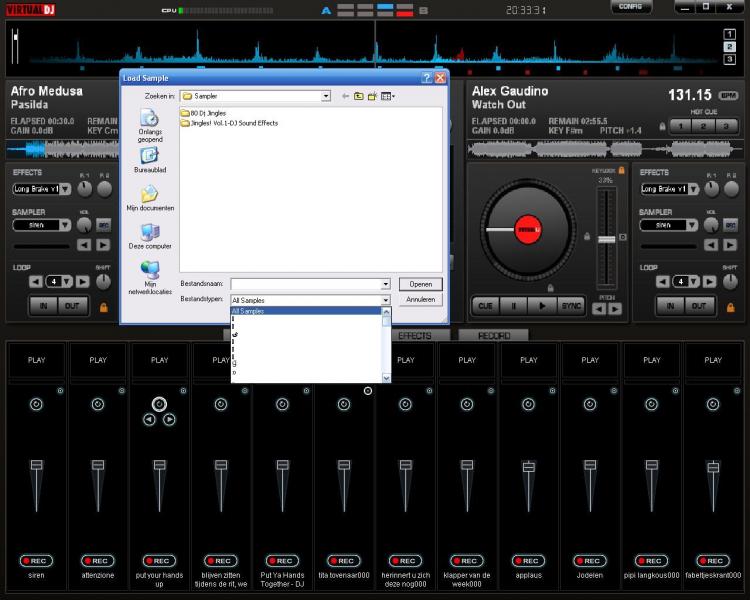Click the file type list scrollbar down arrow
Image resolution: width=750 pixels, height=600 pixels.
click(x=386, y=378)
